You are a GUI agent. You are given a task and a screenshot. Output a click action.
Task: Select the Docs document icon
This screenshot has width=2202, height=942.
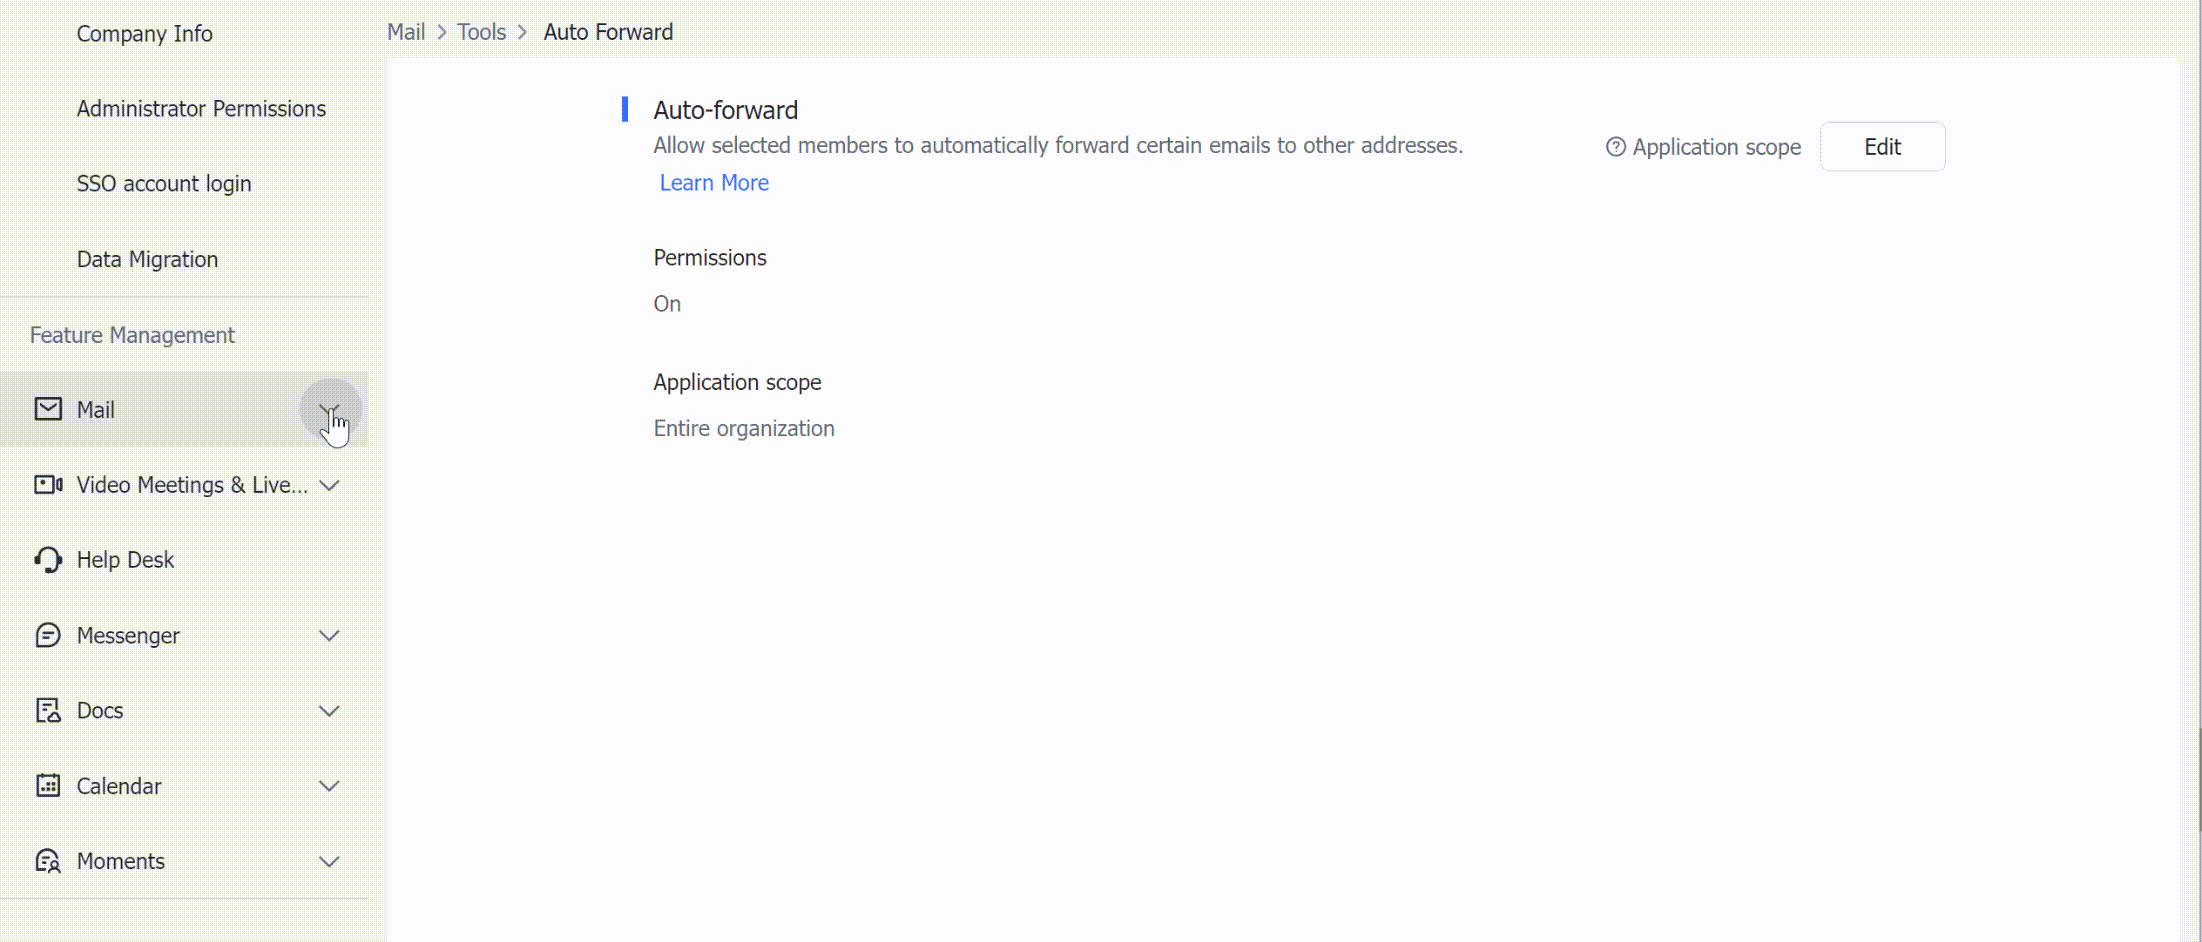(47, 710)
